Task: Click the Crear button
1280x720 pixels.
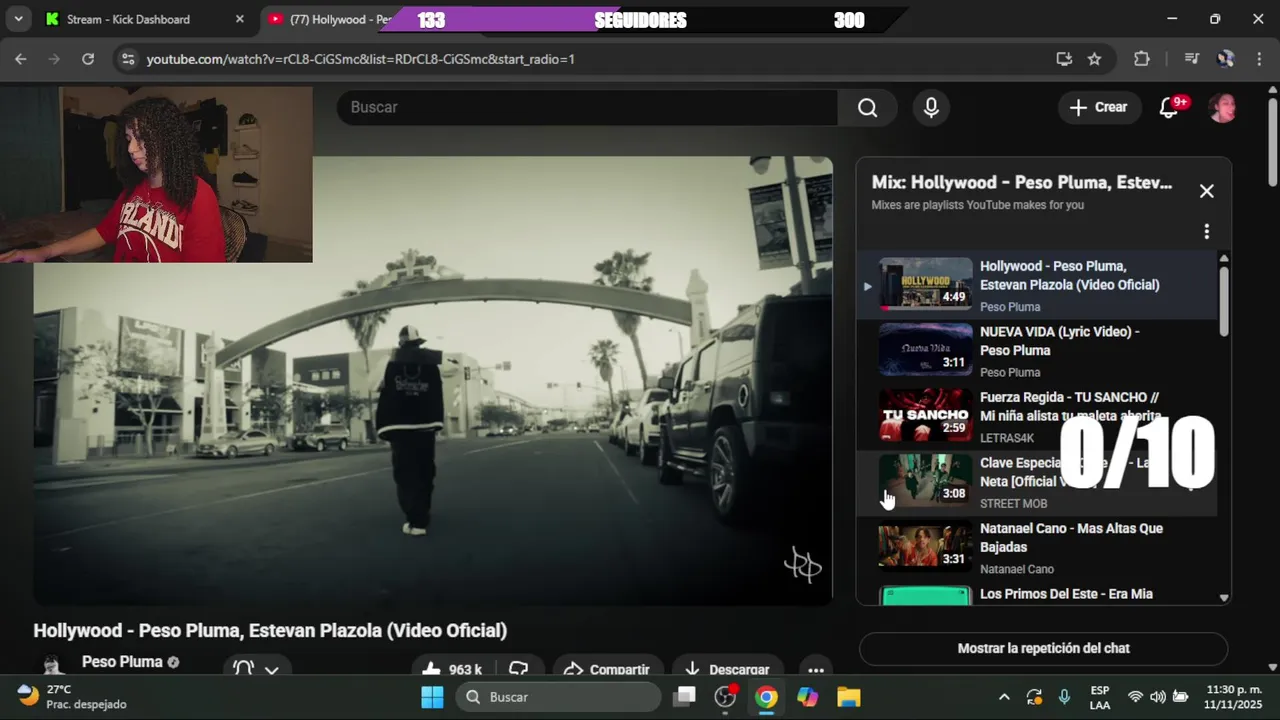Action: coord(1099,107)
